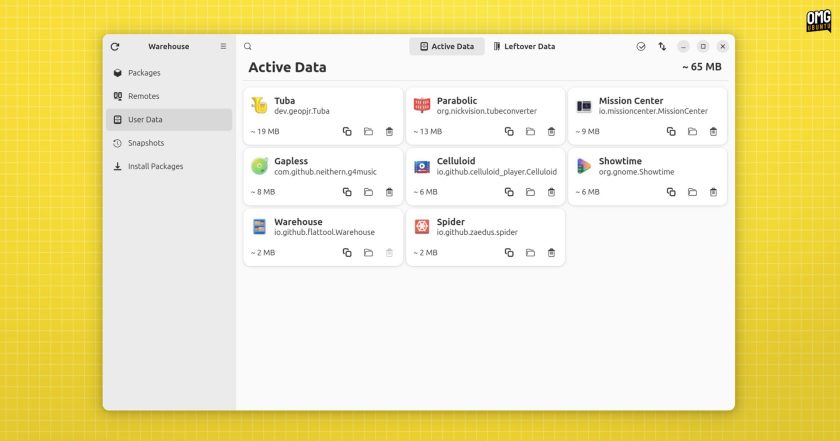Viewport: 840px width, 441px height.
Task: Open Warehouse data folder
Action: [368, 252]
